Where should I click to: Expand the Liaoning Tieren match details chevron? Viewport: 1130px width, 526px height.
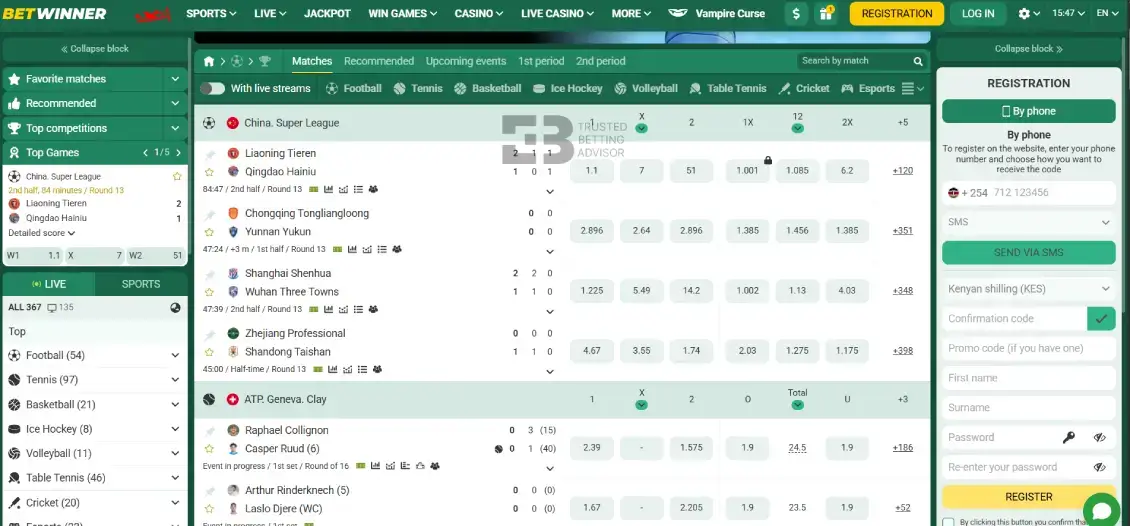(x=550, y=192)
